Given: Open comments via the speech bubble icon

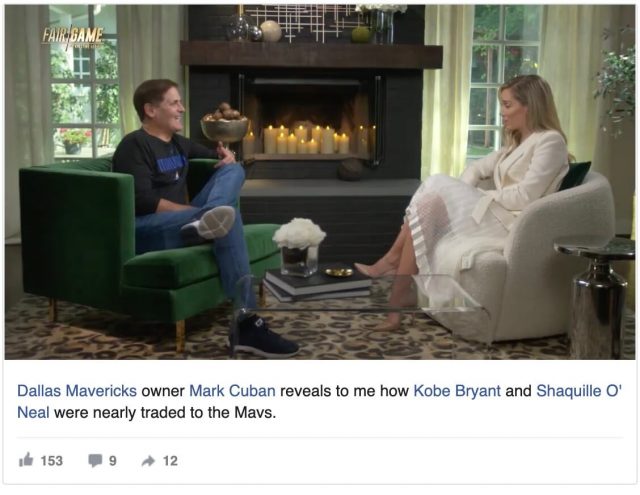Looking at the screenshot, I should click(x=95, y=460).
